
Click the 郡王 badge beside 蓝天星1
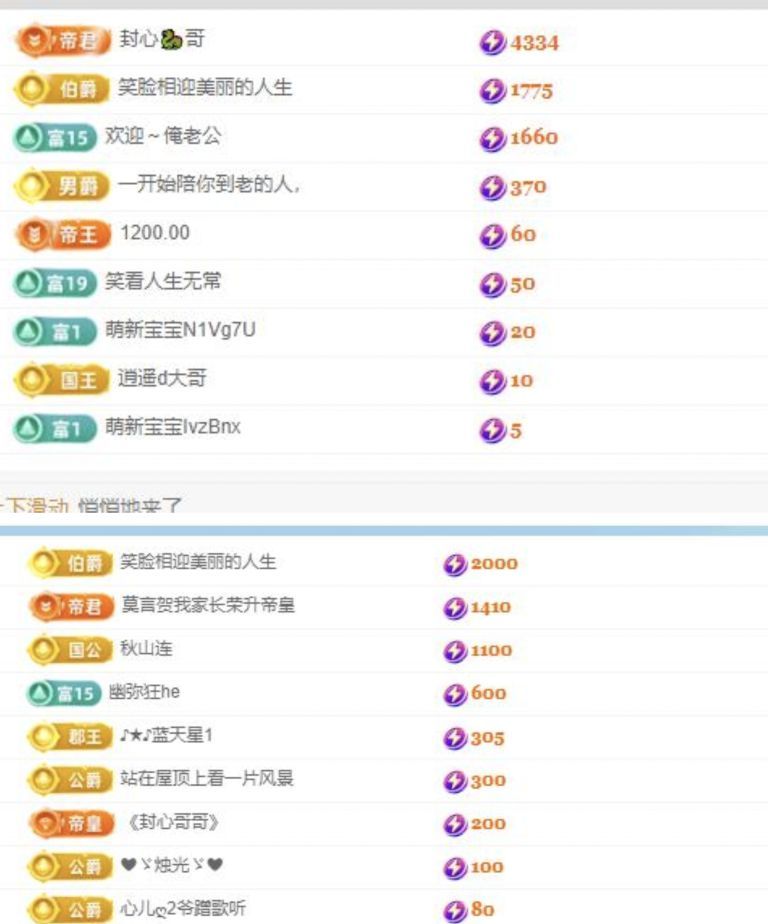point(70,737)
